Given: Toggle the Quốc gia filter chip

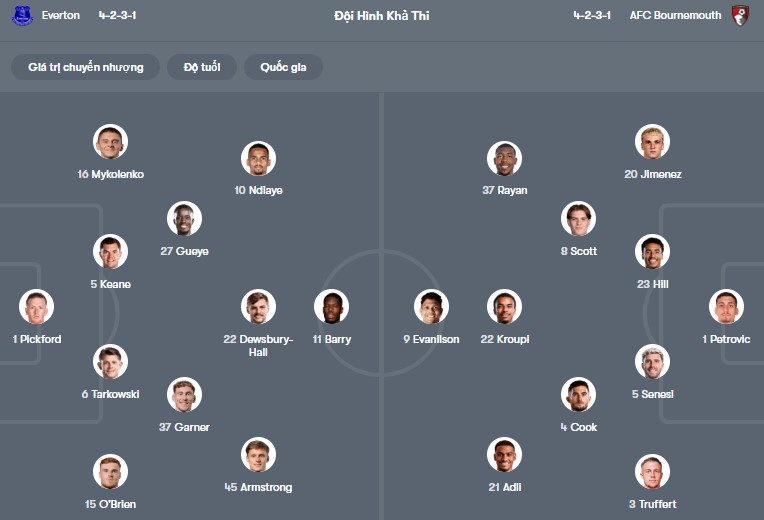Looking at the screenshot, I should click(x=283, y=67).
